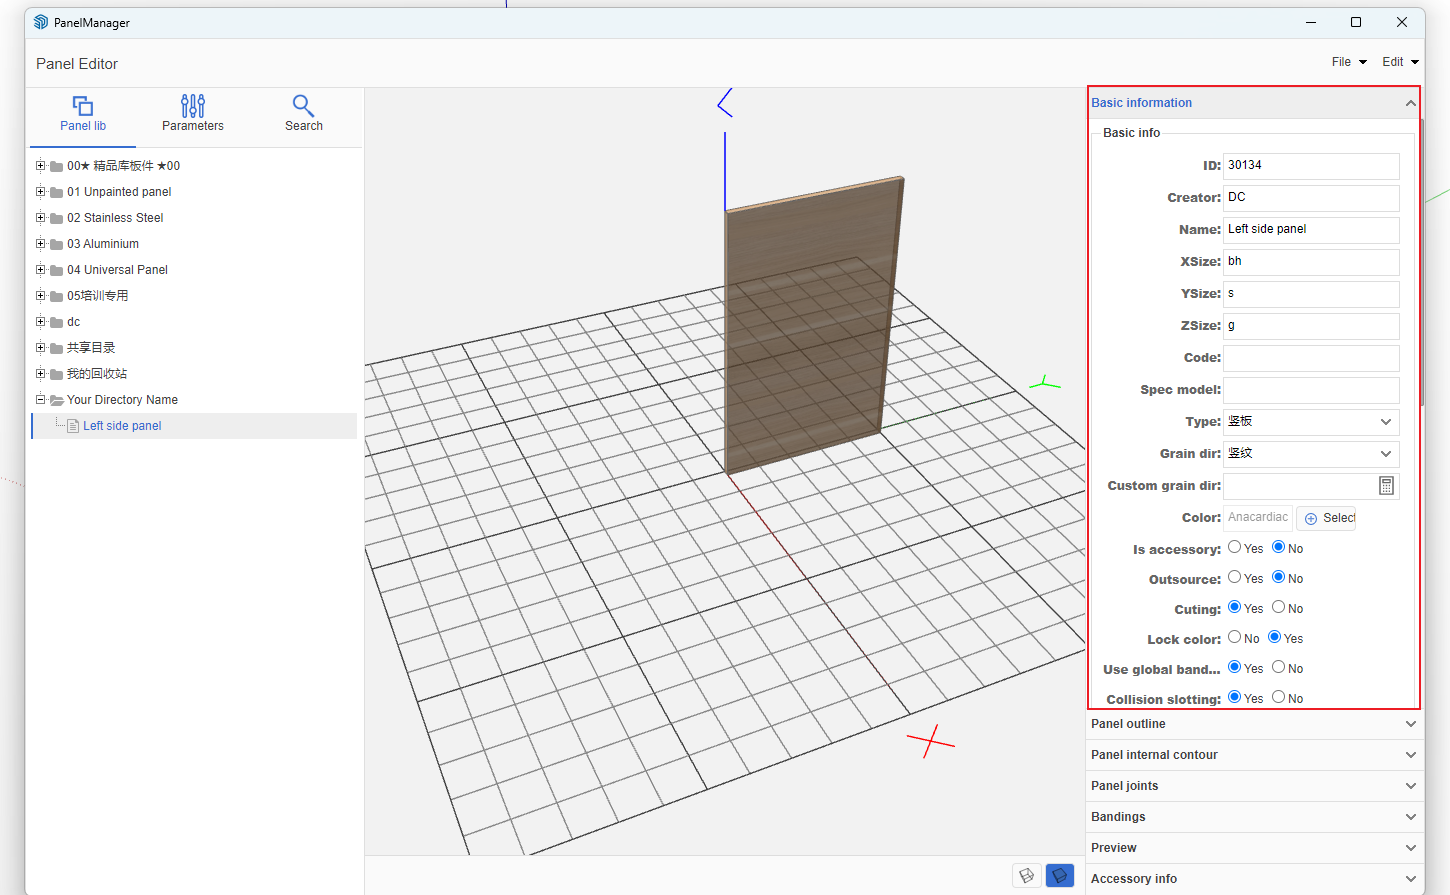1450x895 pixels.
Task: Select the Left side panel file
Action: 122,426
